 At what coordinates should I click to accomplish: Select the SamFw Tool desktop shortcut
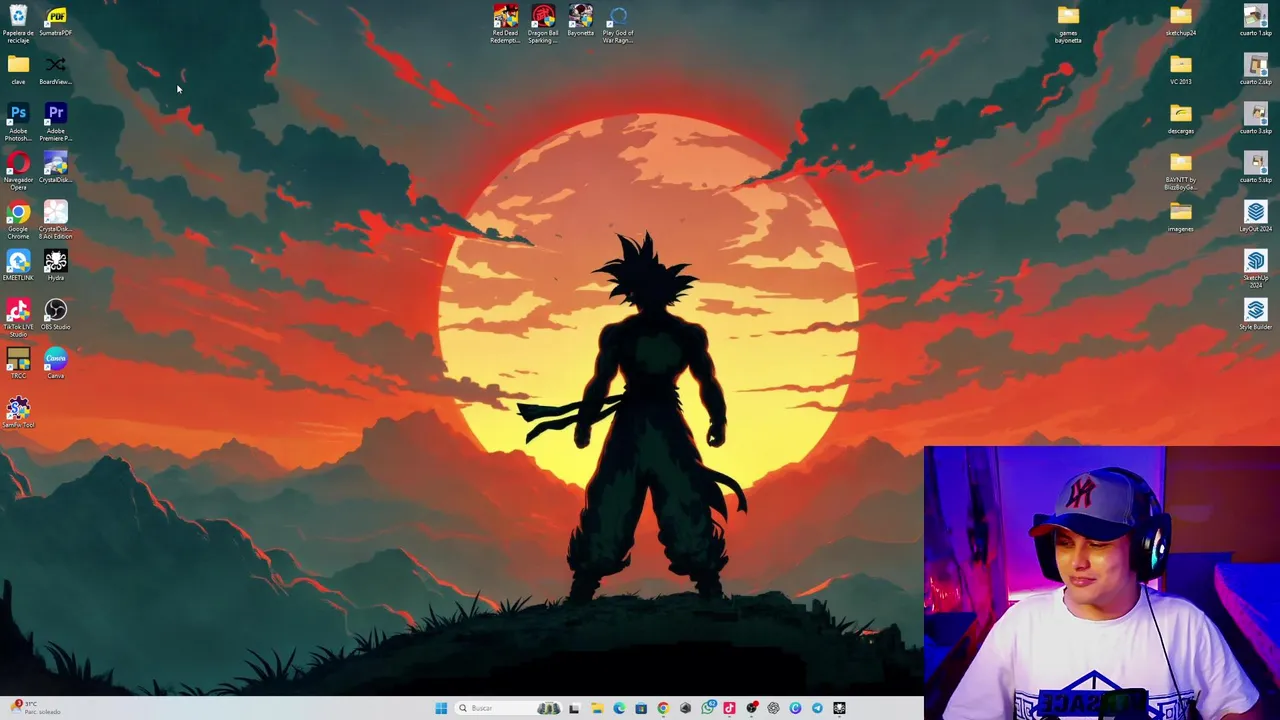click(18, 413)
